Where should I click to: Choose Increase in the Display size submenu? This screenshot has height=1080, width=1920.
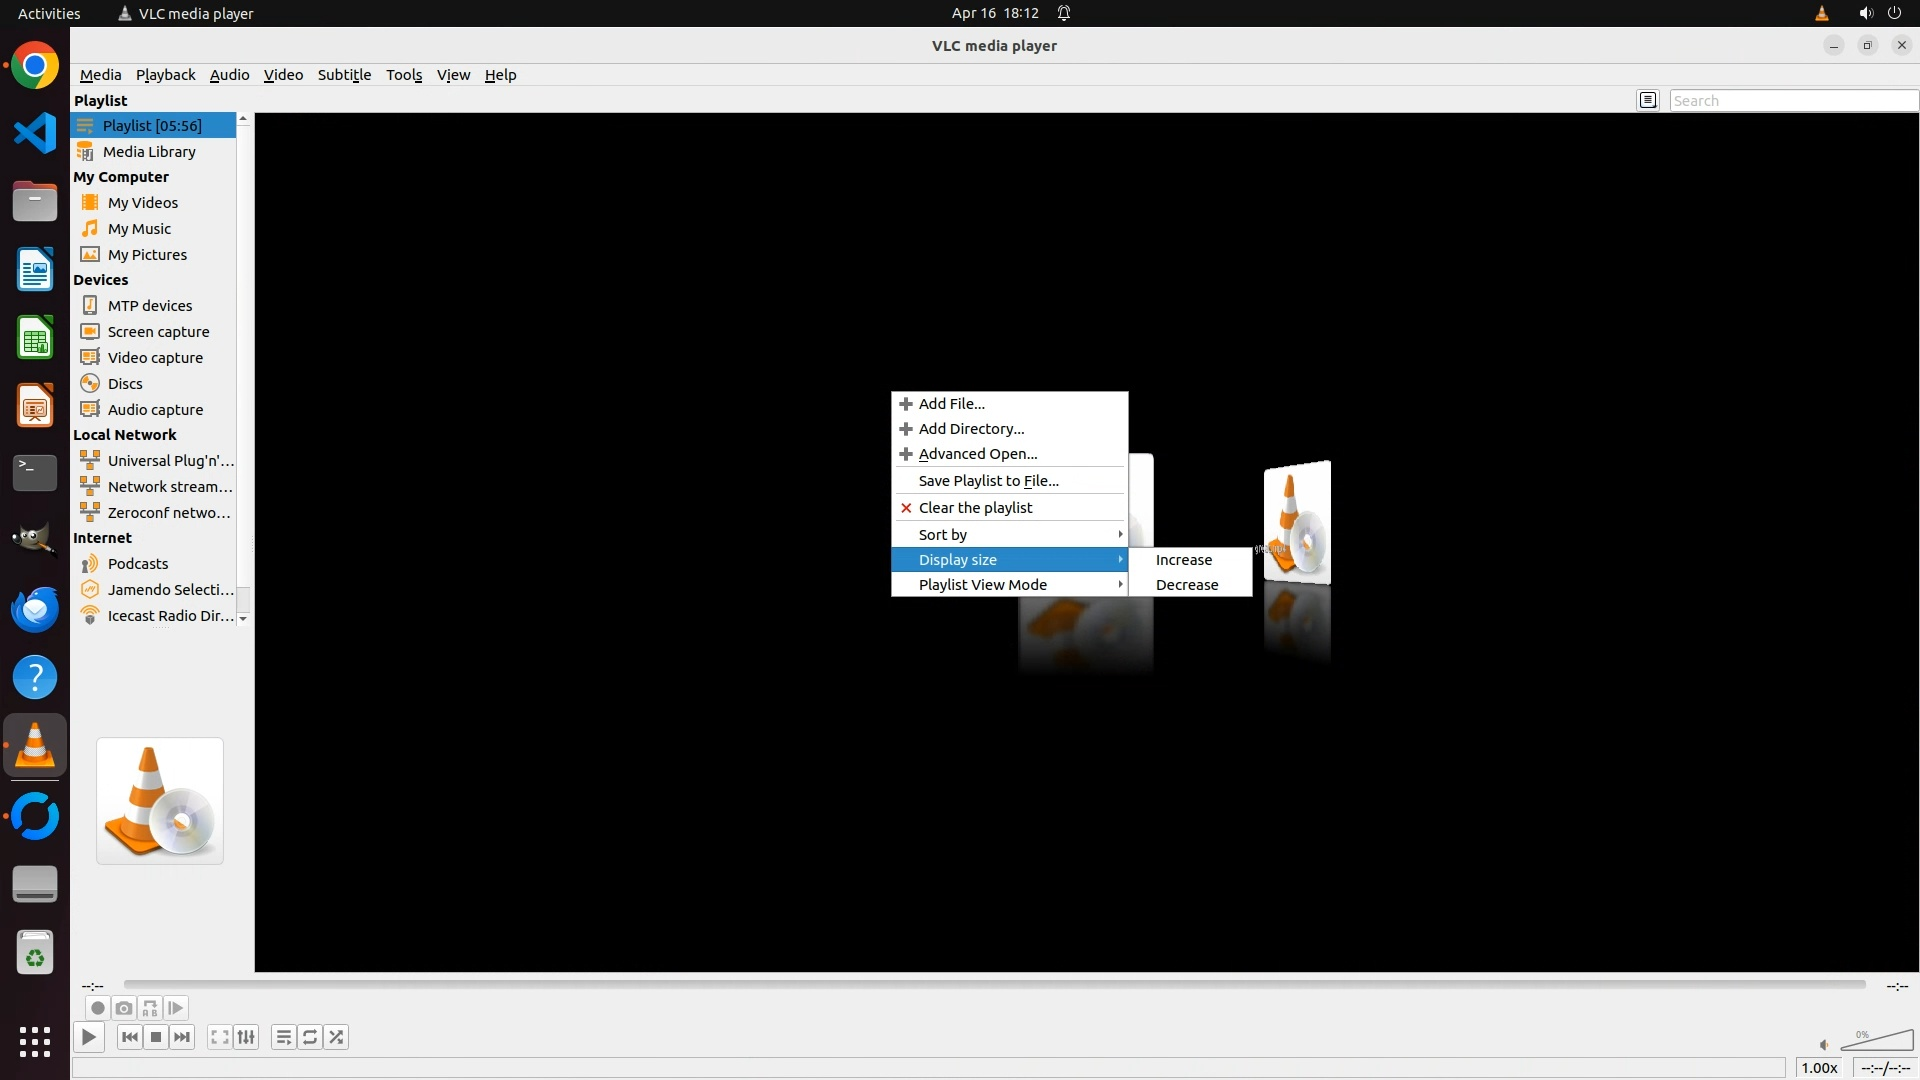pos(1184,560)
